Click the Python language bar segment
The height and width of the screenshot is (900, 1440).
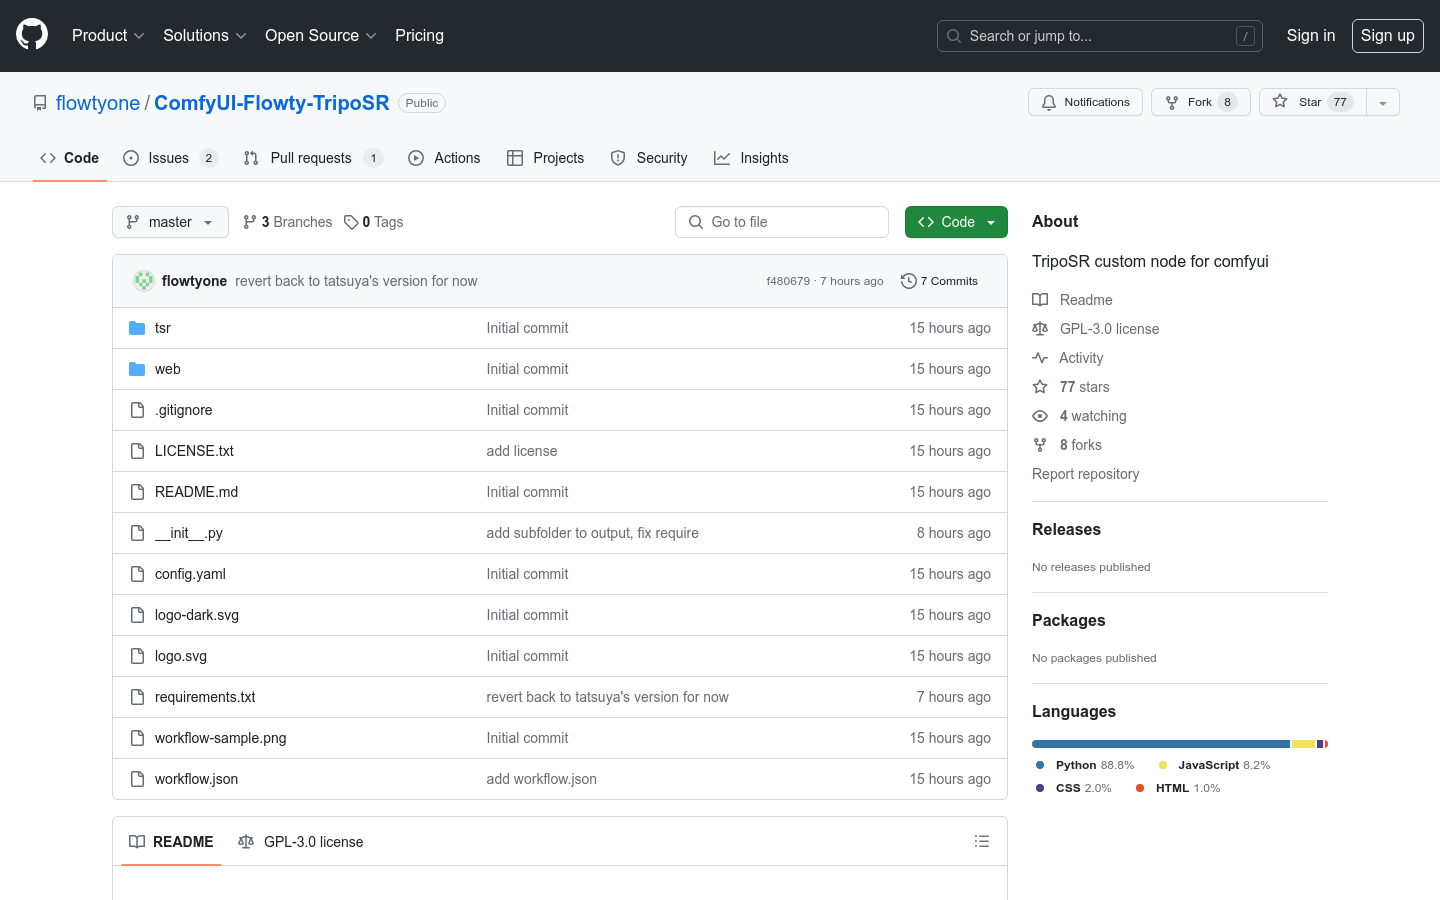click(1160, 744)
